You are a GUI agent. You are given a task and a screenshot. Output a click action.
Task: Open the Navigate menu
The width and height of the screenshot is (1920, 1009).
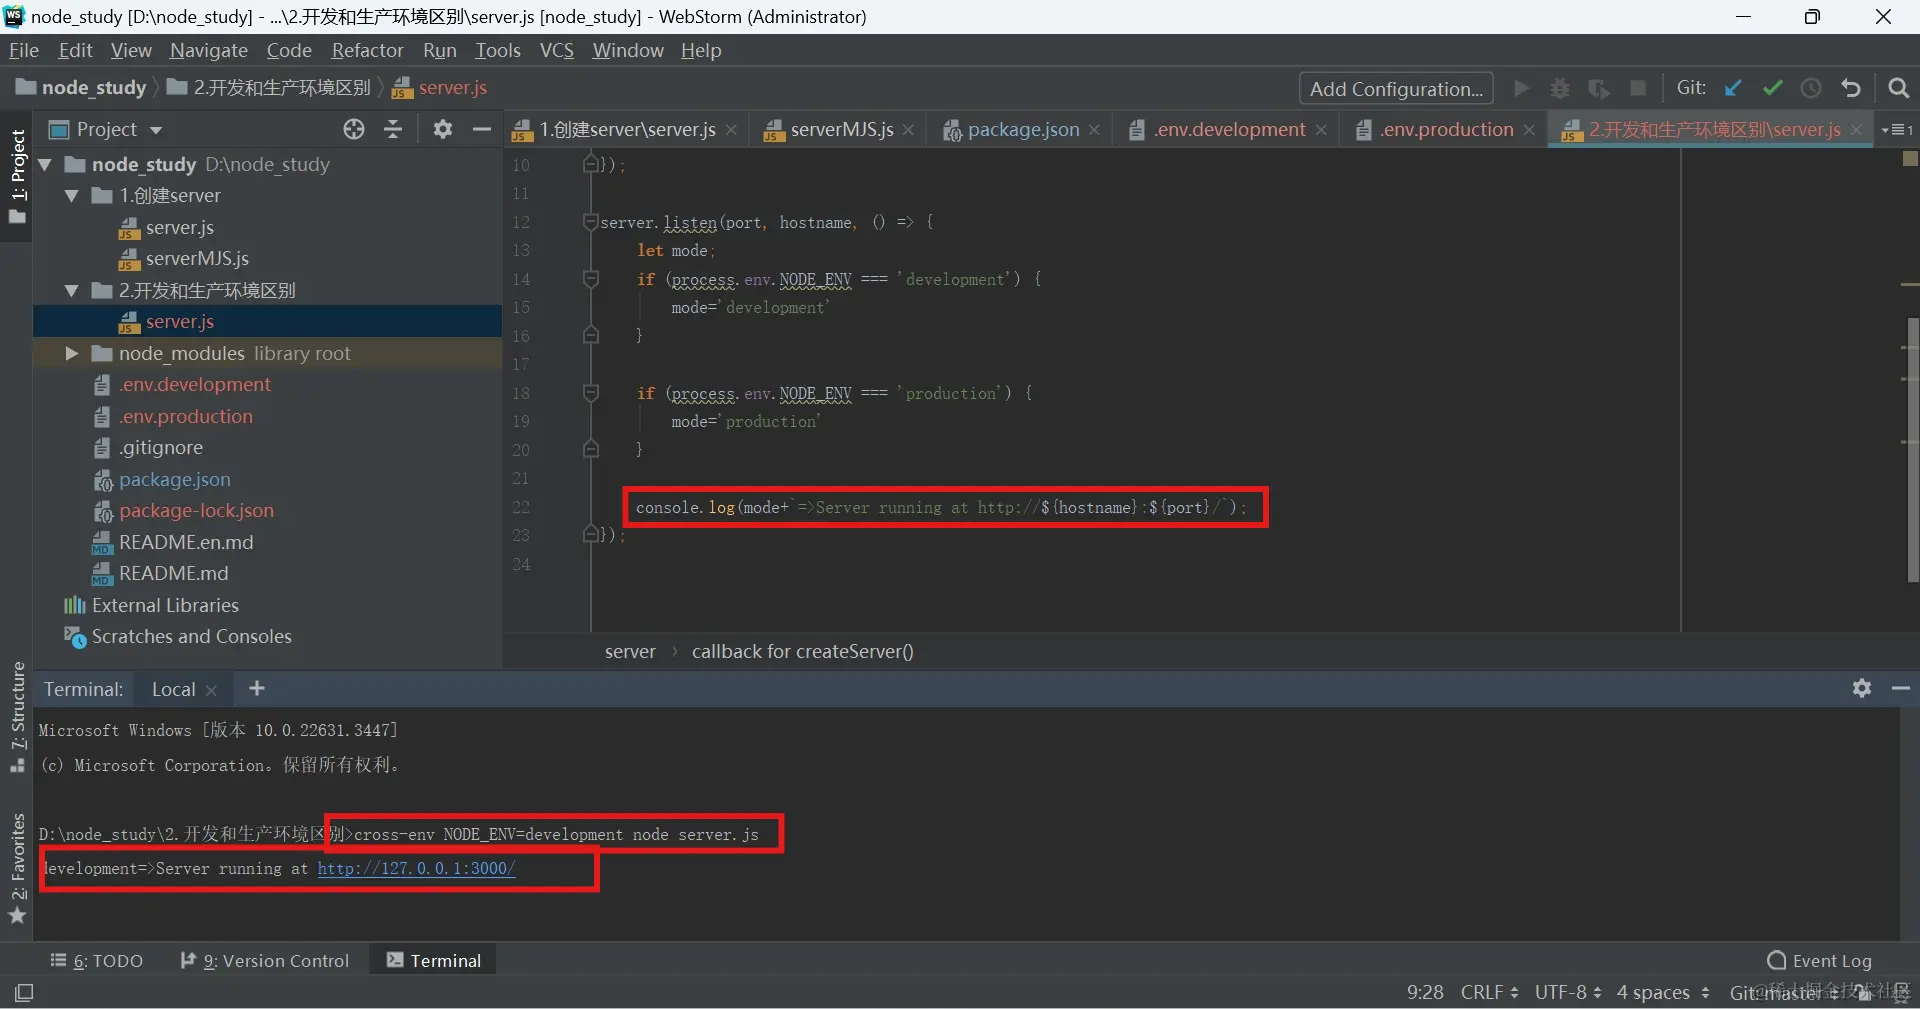click(x=209, y=50)
